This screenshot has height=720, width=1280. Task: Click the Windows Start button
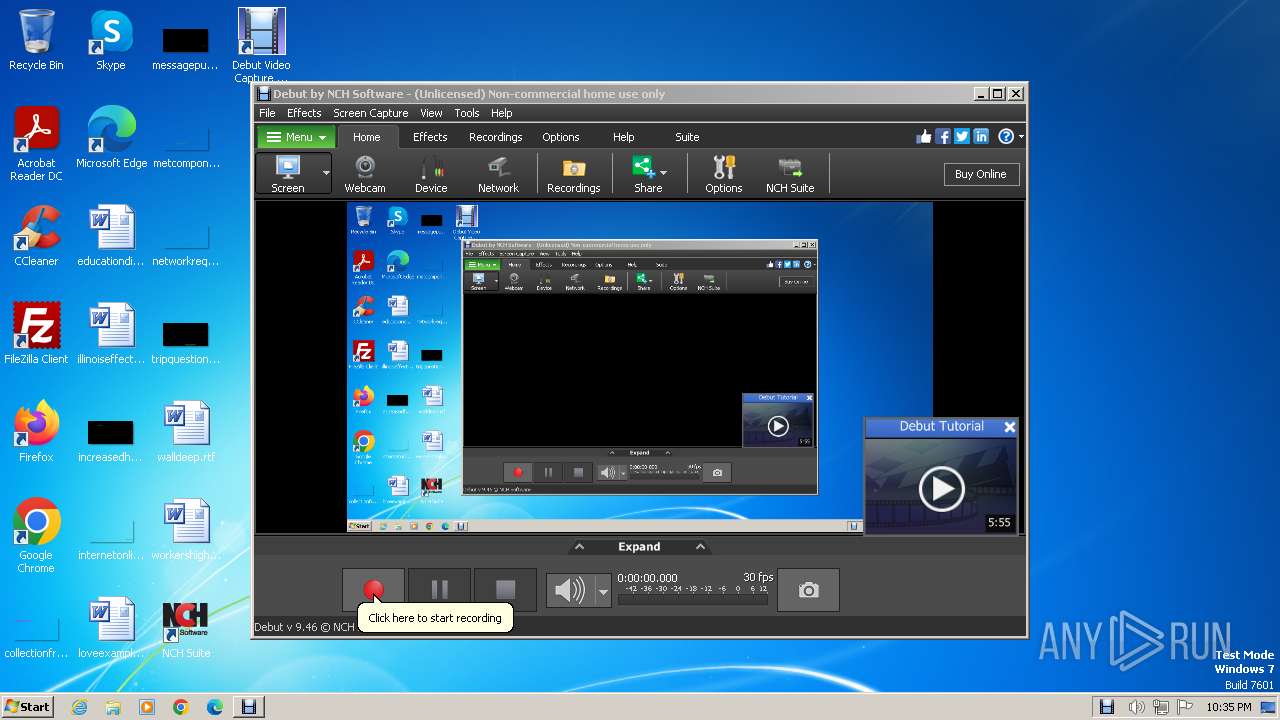tap(28, 707)
